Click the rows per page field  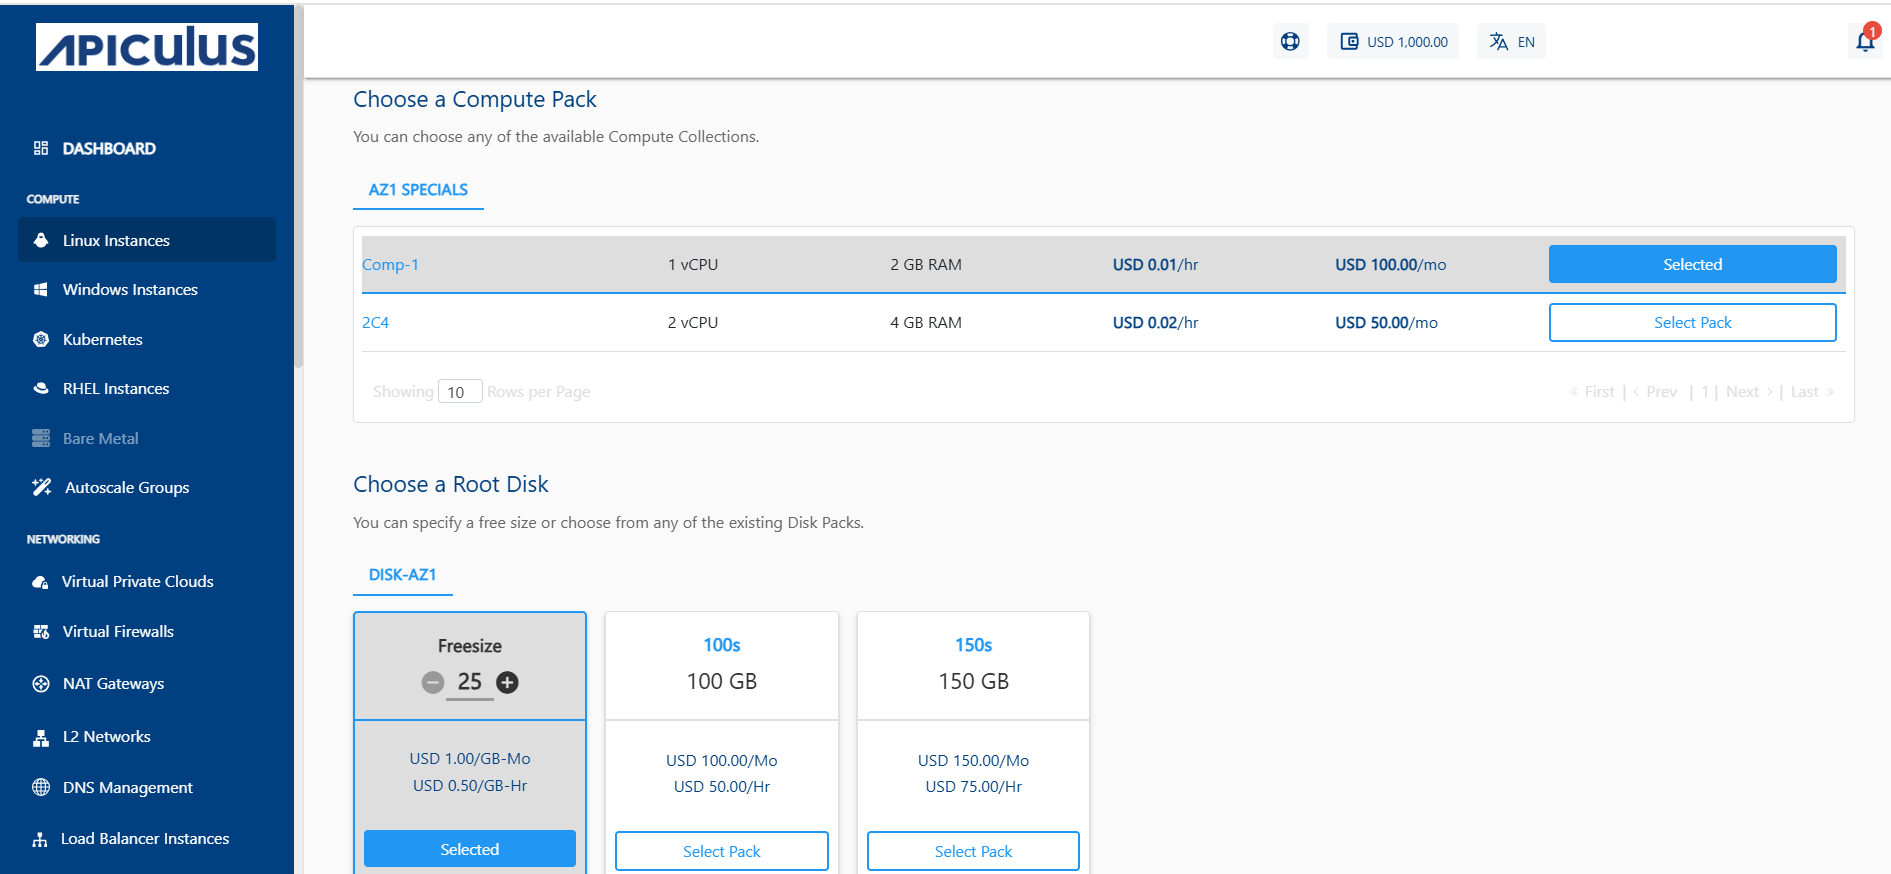click(459, 392)
